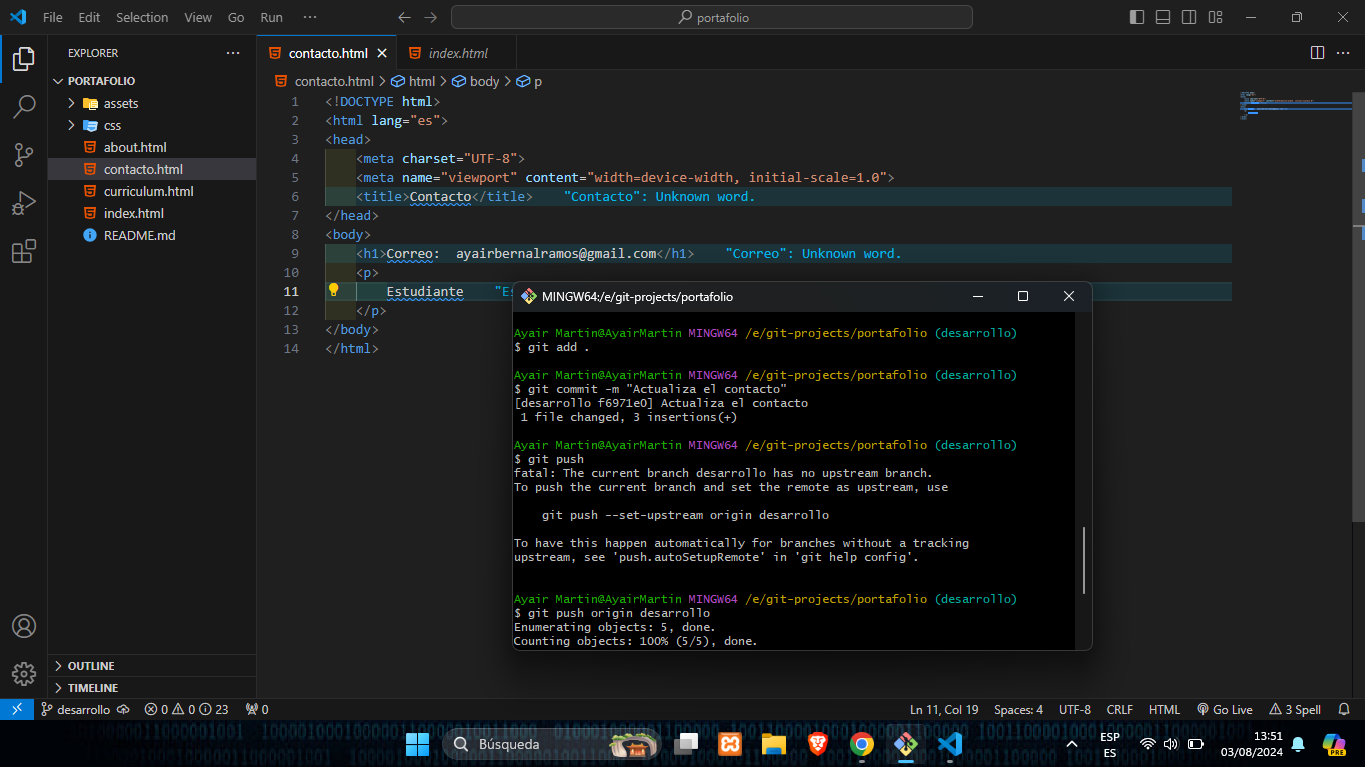Change language mode HTML in status bar
The width and height of the screenshot is (1365, 767).
(x=1164, y=709)
